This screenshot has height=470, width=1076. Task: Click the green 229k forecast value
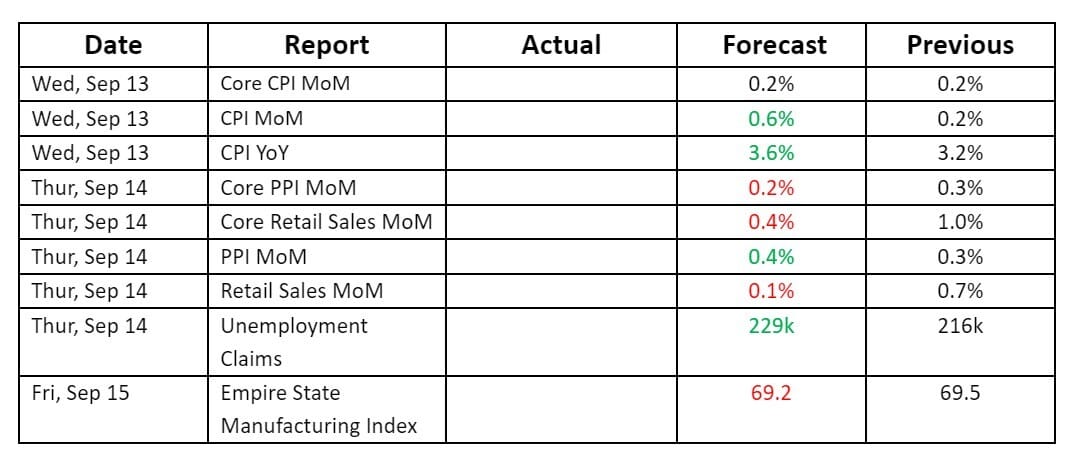click(x=771, y=326)
